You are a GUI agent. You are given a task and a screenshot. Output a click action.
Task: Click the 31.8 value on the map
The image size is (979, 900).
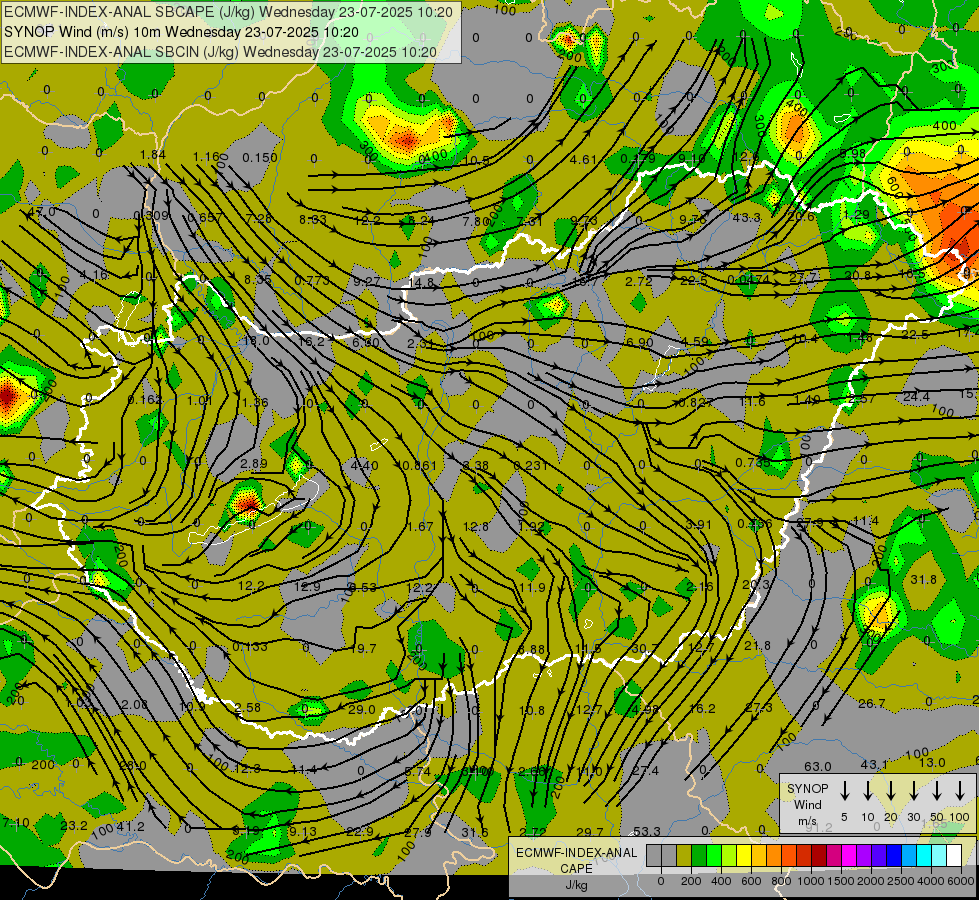[x=923, y=580]
